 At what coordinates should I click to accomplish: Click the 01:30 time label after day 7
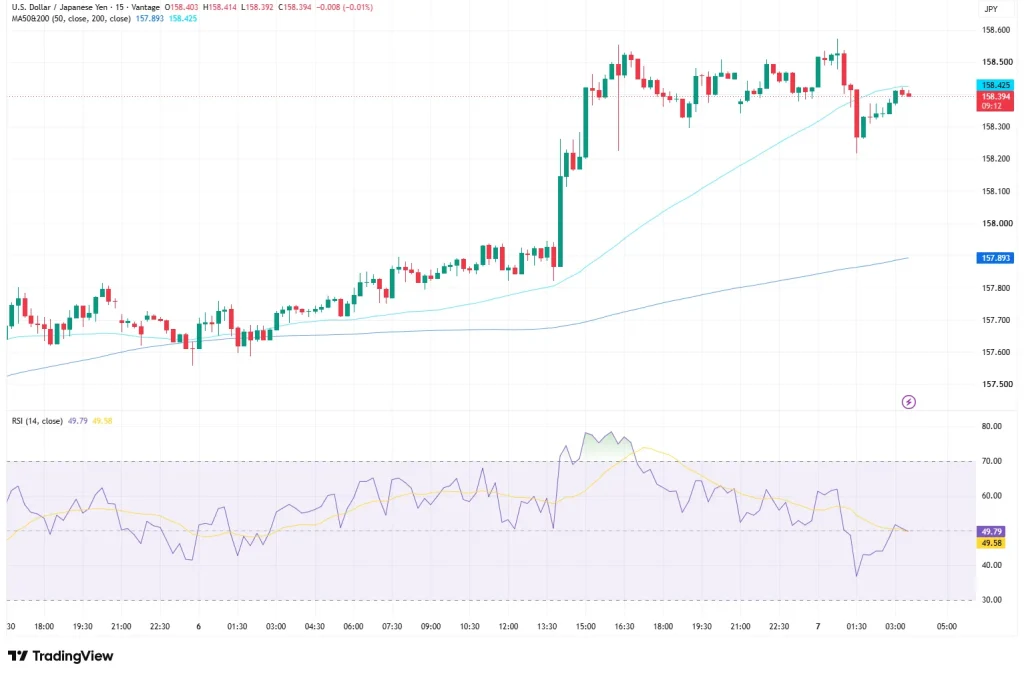tap(856, 626)
